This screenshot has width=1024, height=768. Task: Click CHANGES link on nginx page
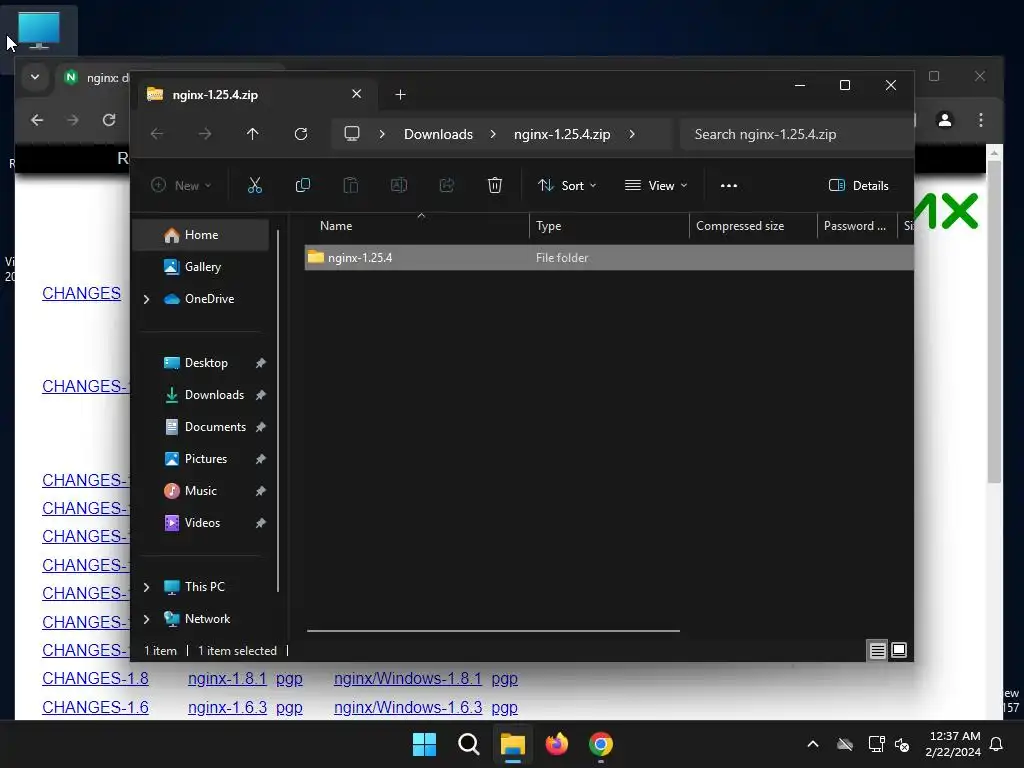82,293
